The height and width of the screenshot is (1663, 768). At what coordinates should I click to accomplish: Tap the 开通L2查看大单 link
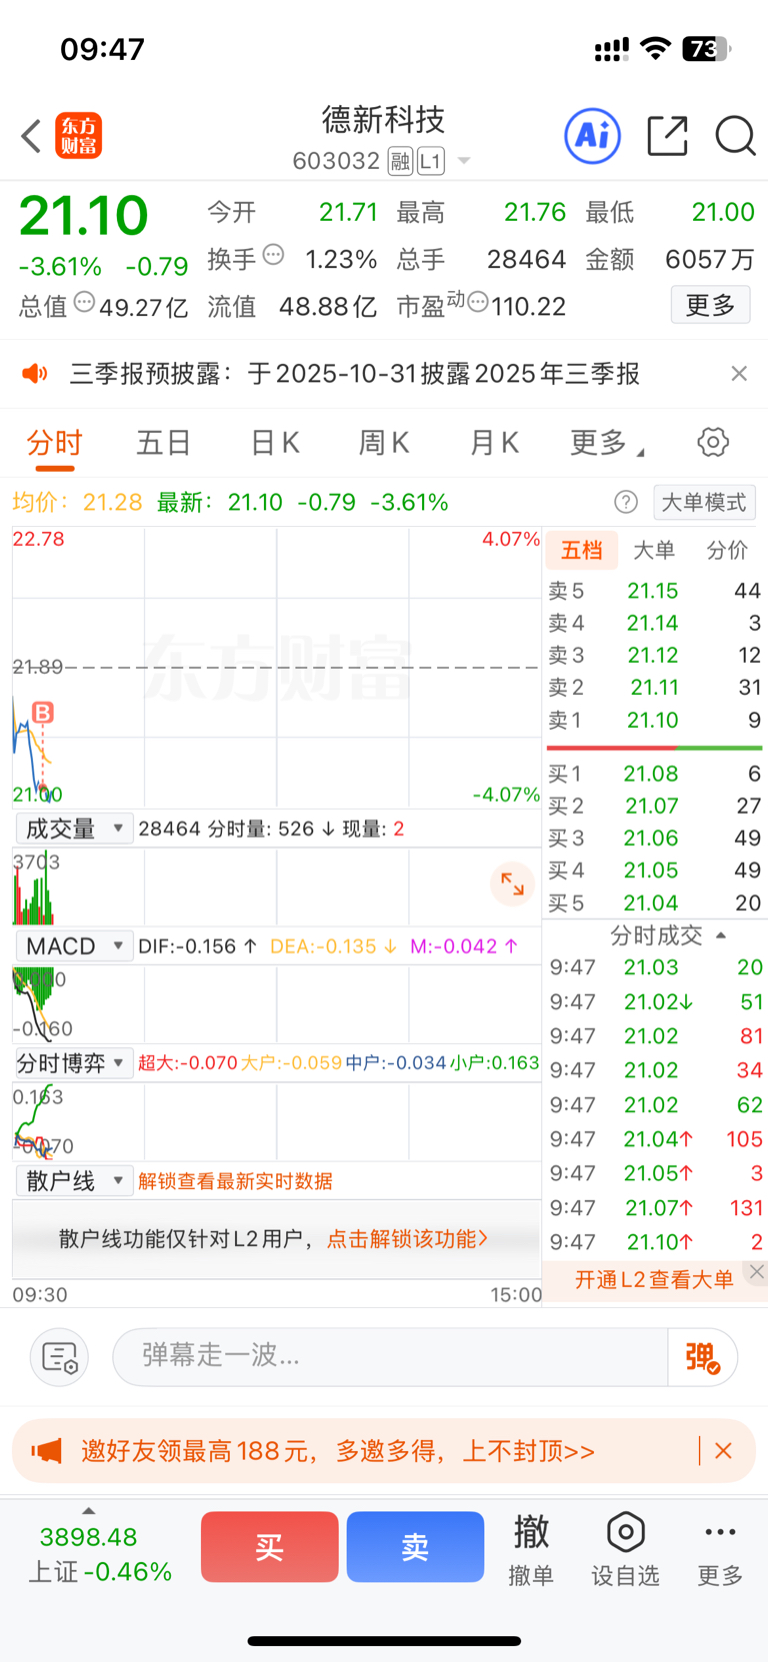654,1279
